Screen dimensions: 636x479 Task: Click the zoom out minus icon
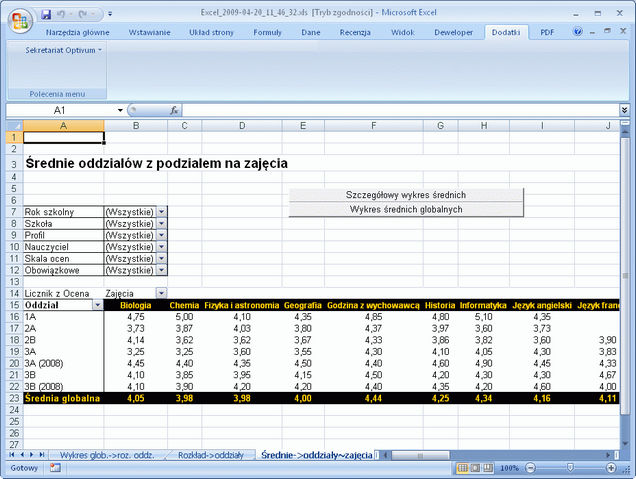[x=530, y=468]
